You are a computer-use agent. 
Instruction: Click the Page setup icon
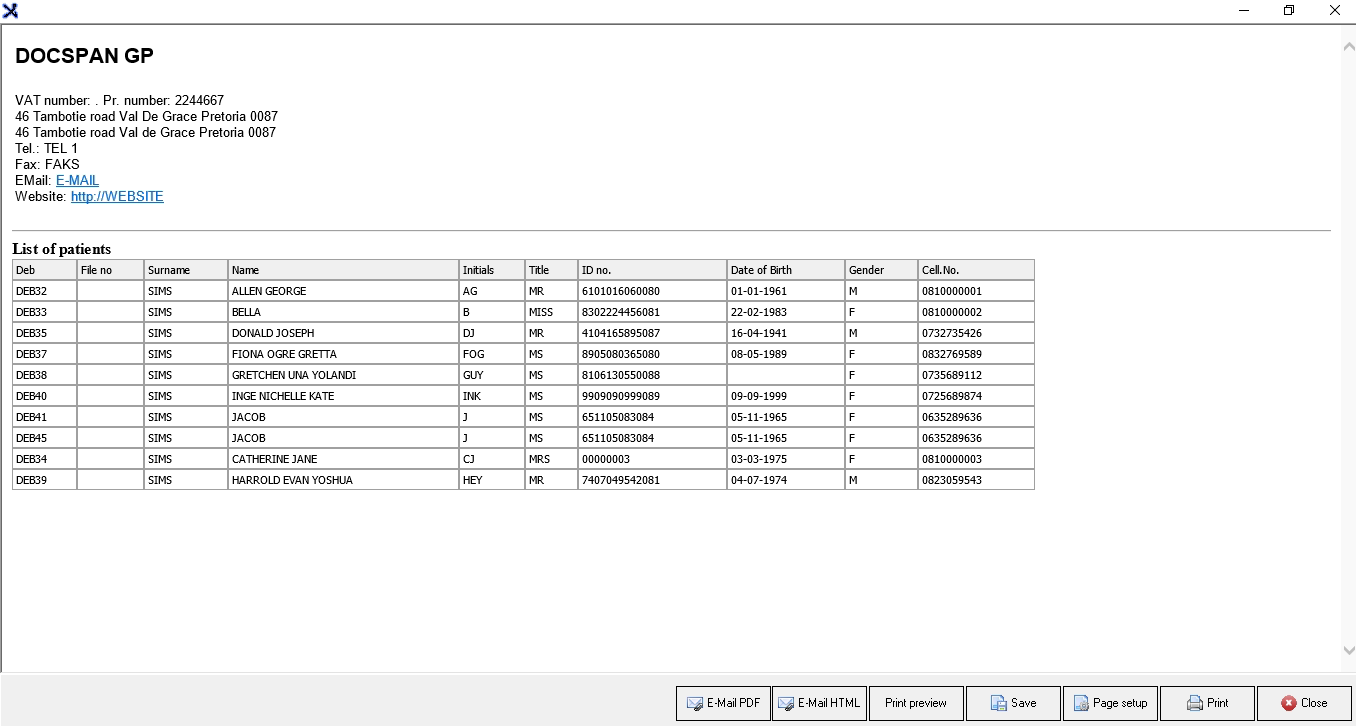point(1080,704)
